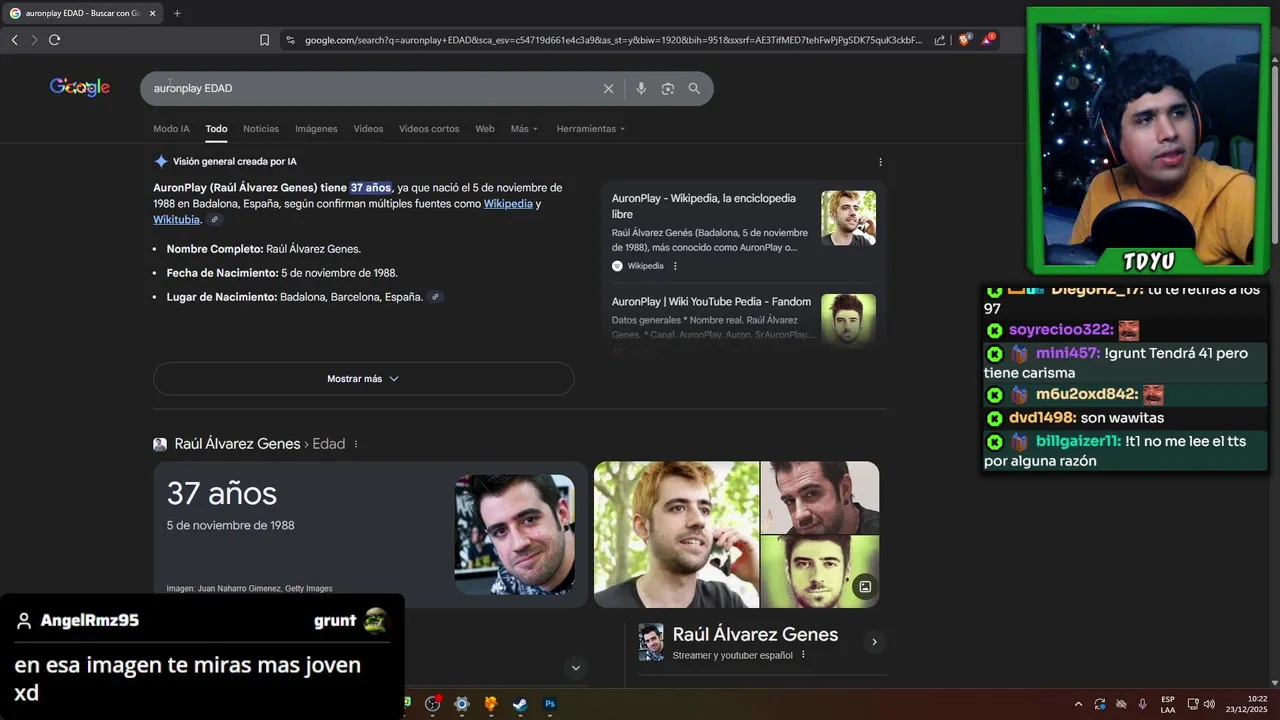Open AuronPlay - Wikipedia, la enciclopedia libre result
Image resolution: width=1280 pixels, height=720 pixels.
(x=704, y=206)
